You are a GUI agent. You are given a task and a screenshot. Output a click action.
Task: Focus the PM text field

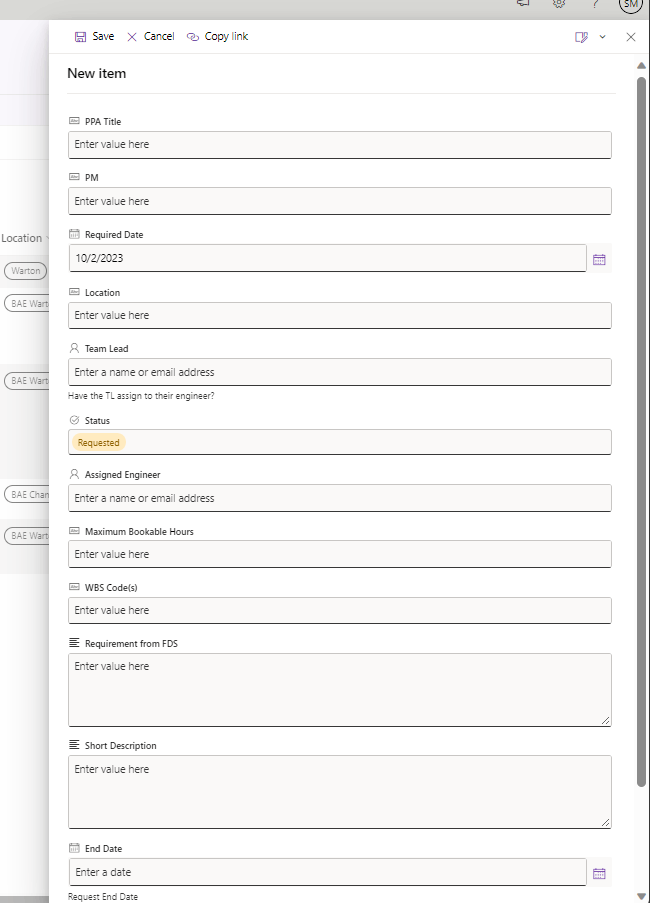(x=339, y=201)
